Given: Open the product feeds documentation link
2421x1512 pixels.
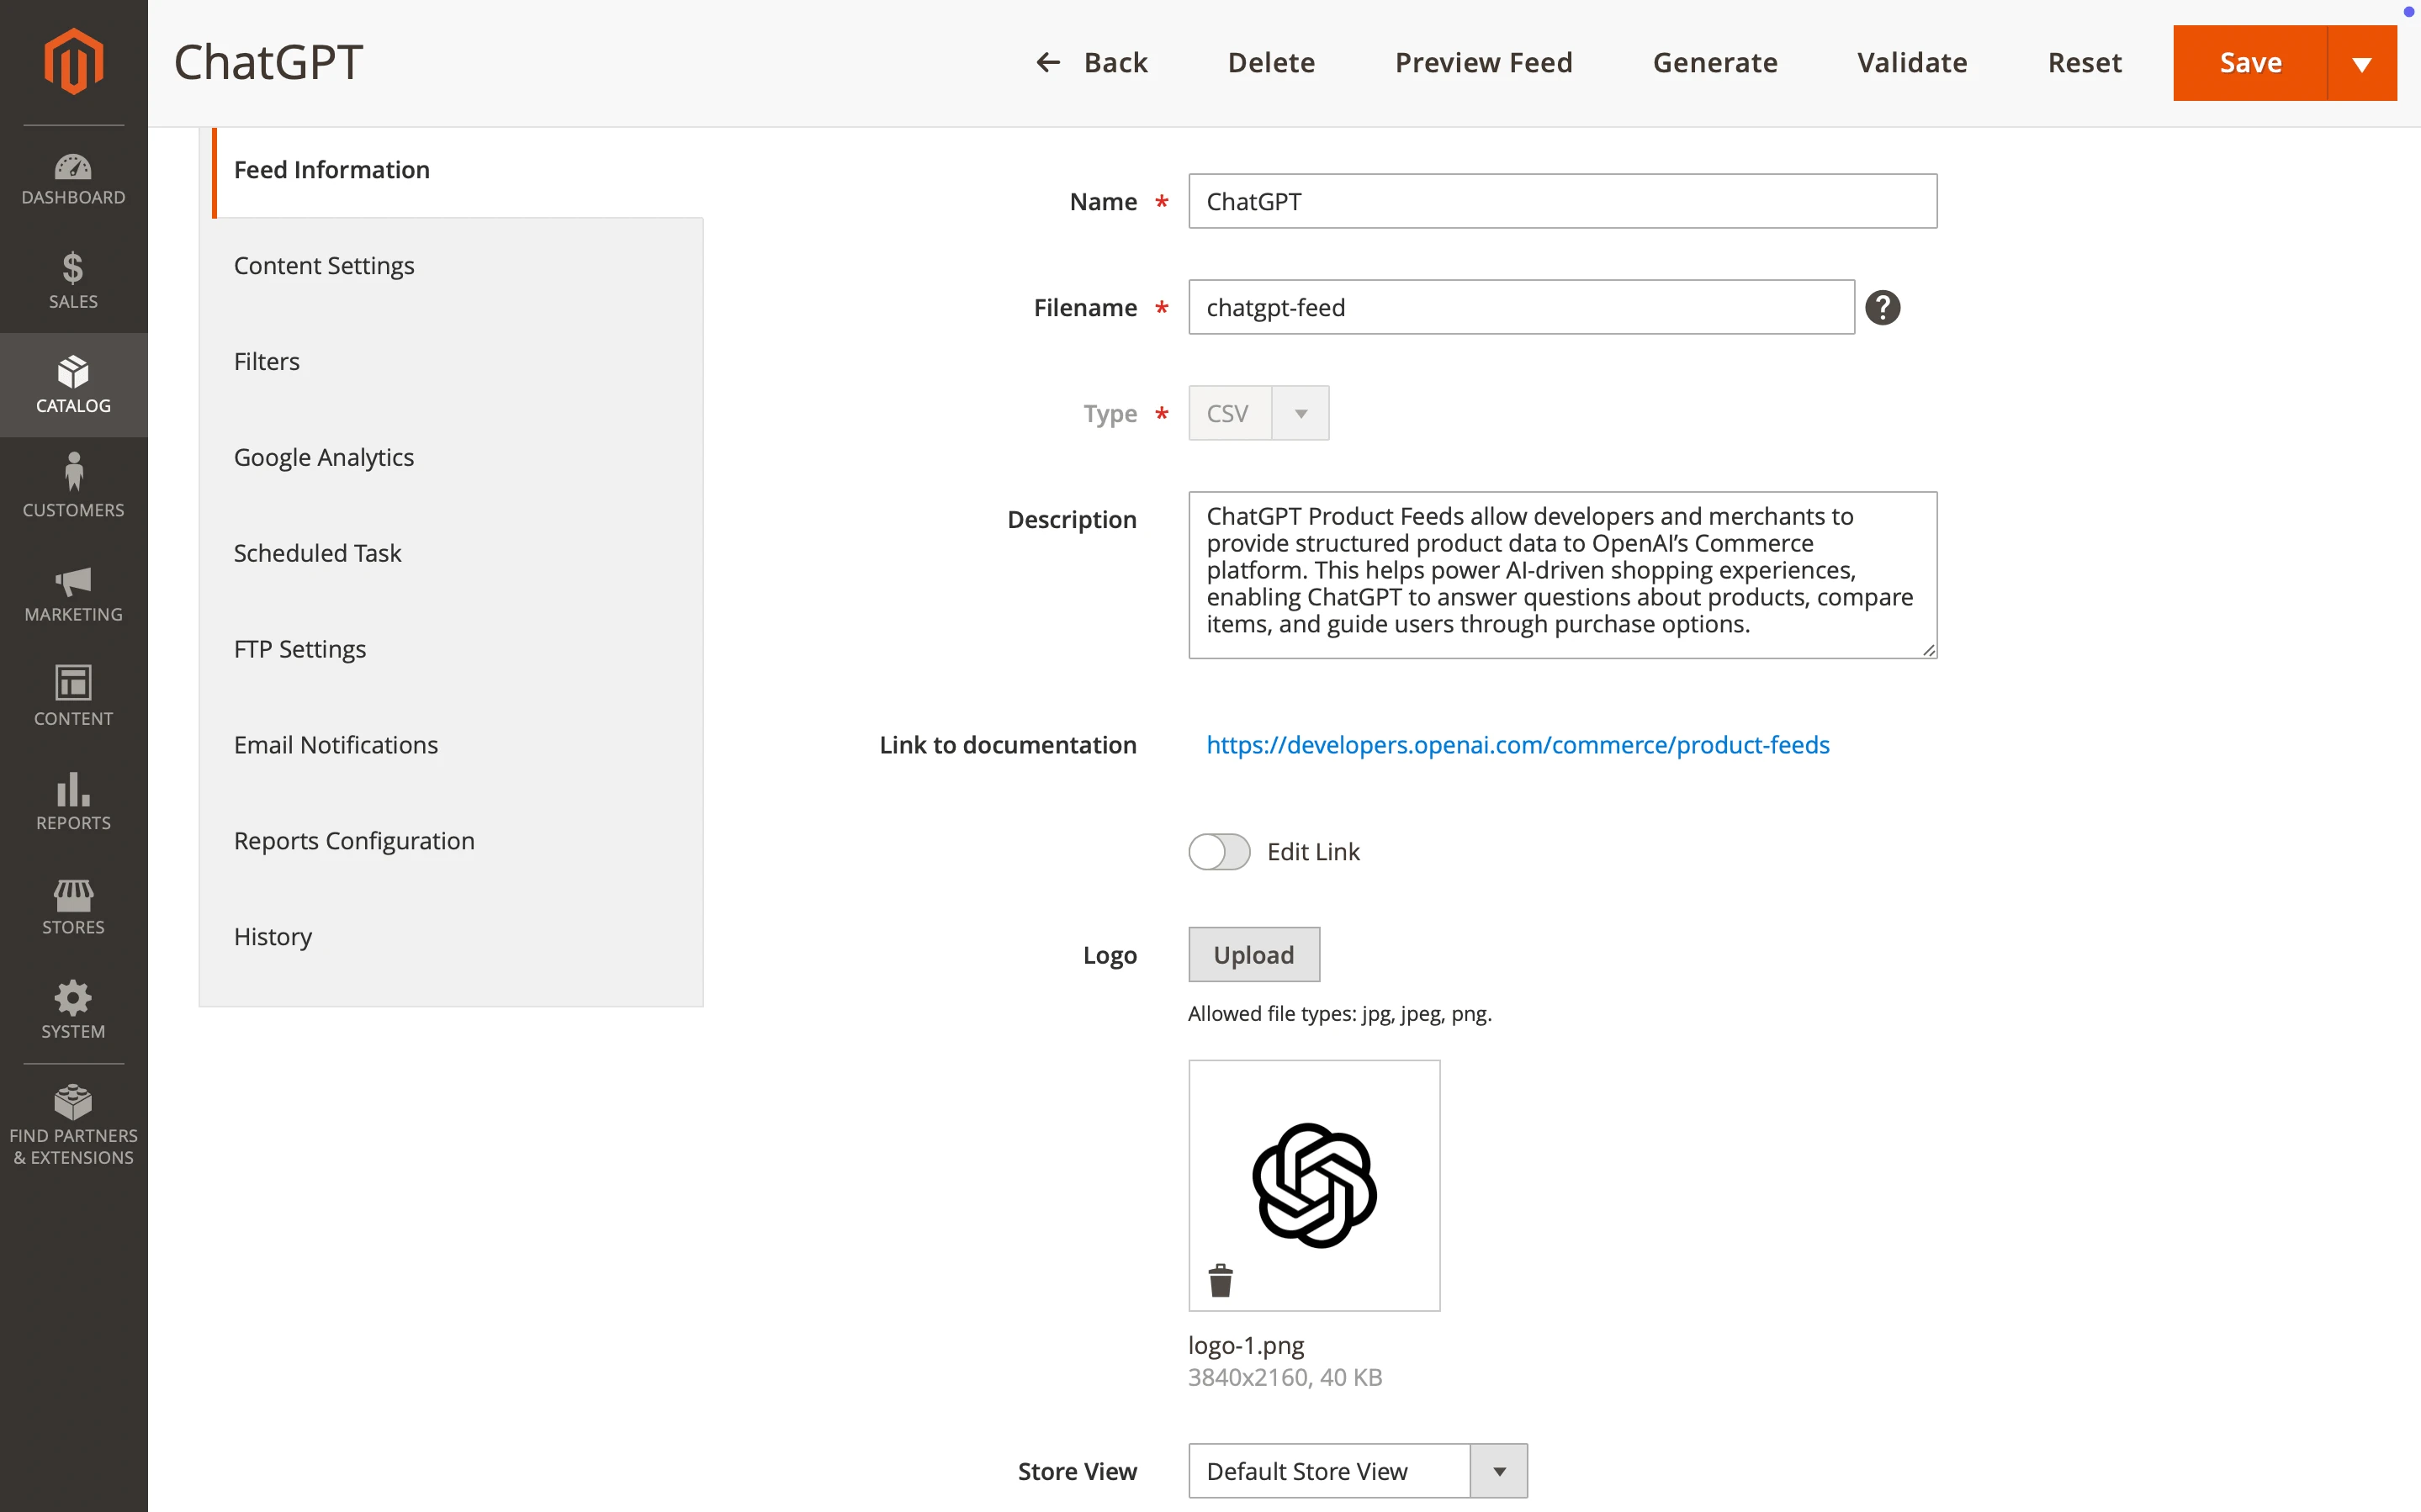Looking at the screenshot, I should tap(1517, 744).
